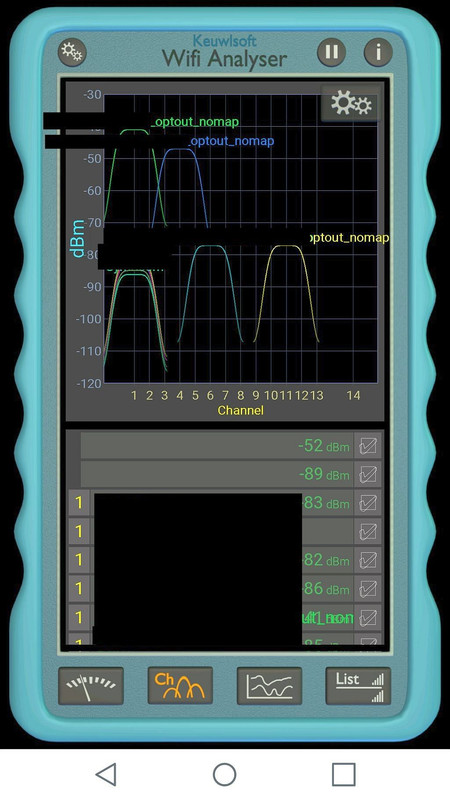The height and width of the screenshot is (800, 450).
Task: Tap Android recent apps button
Action: coord(343,774)
